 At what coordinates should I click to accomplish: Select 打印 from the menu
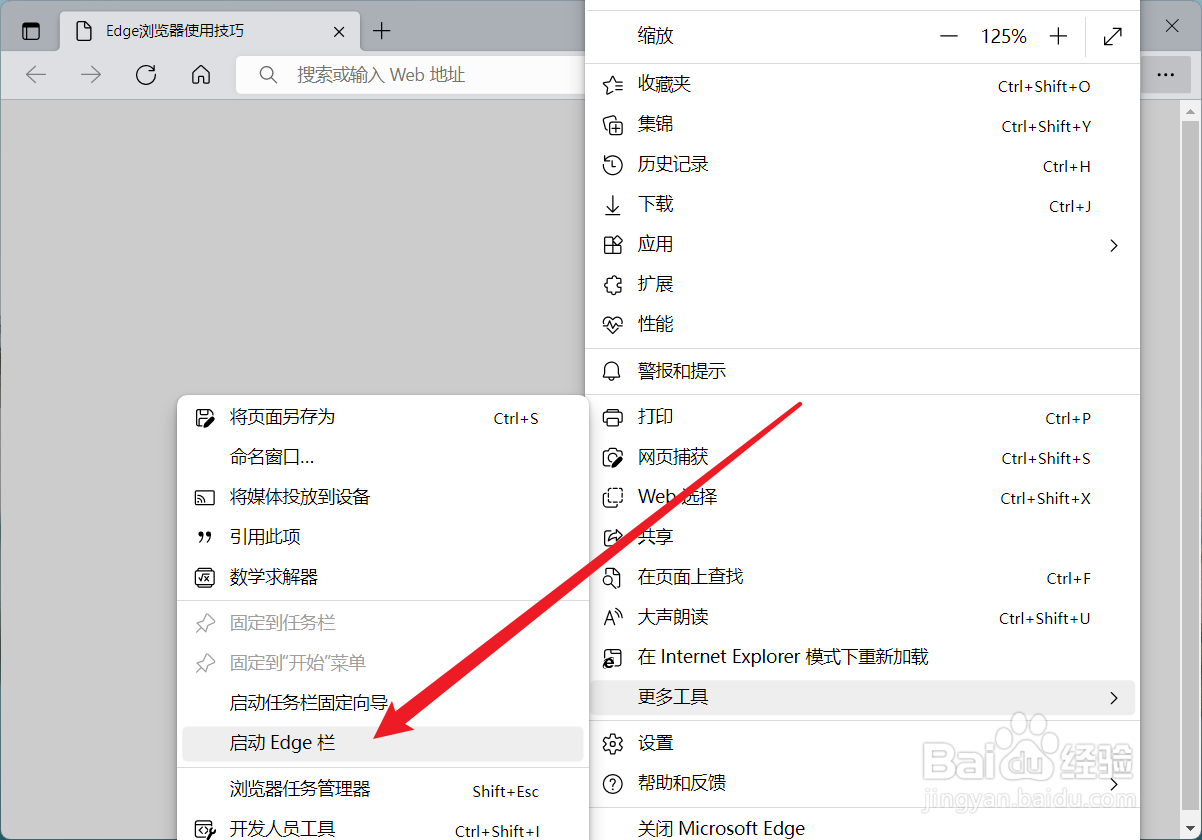(x=862, y=417)
